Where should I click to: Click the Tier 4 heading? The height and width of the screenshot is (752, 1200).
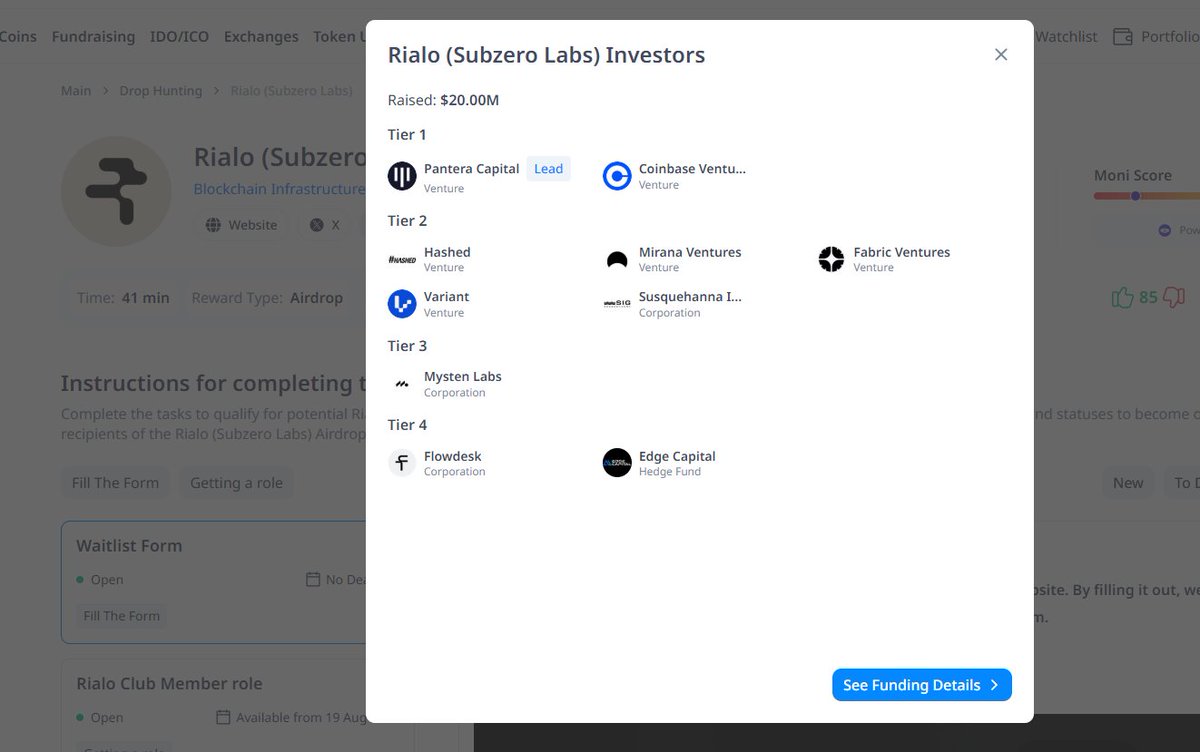tap(407, 425)
